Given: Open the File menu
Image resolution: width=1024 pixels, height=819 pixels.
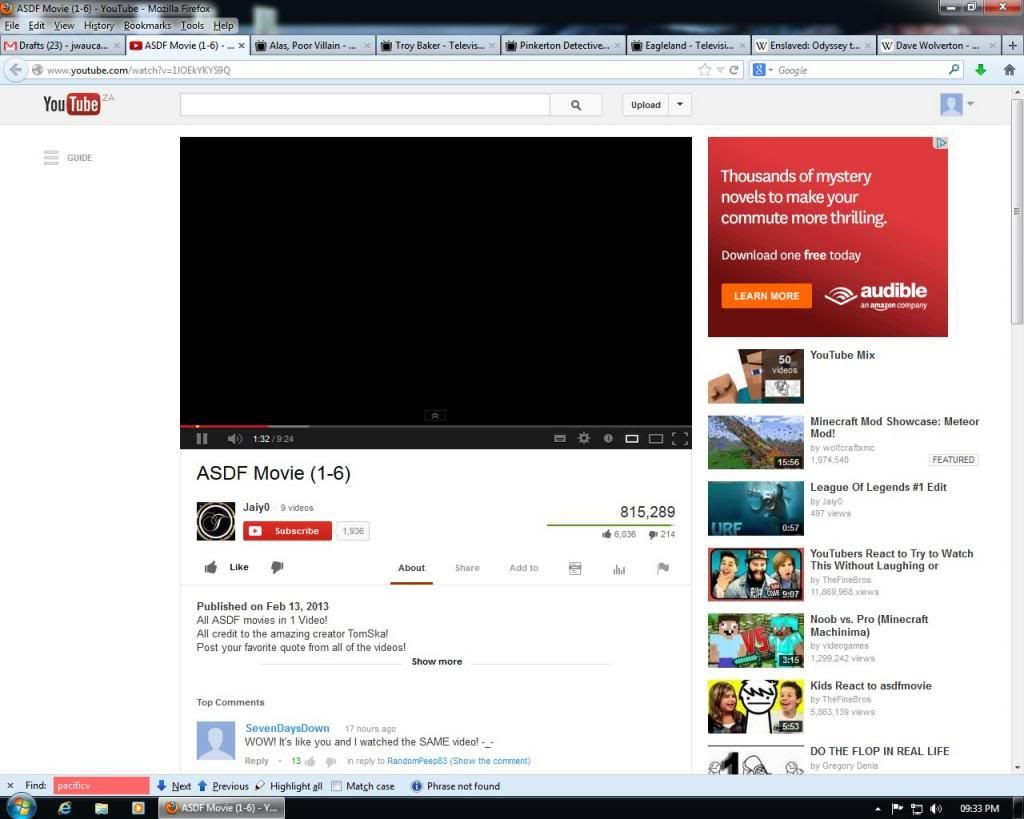Looking at the screenshot, I should tap(12, 25).
